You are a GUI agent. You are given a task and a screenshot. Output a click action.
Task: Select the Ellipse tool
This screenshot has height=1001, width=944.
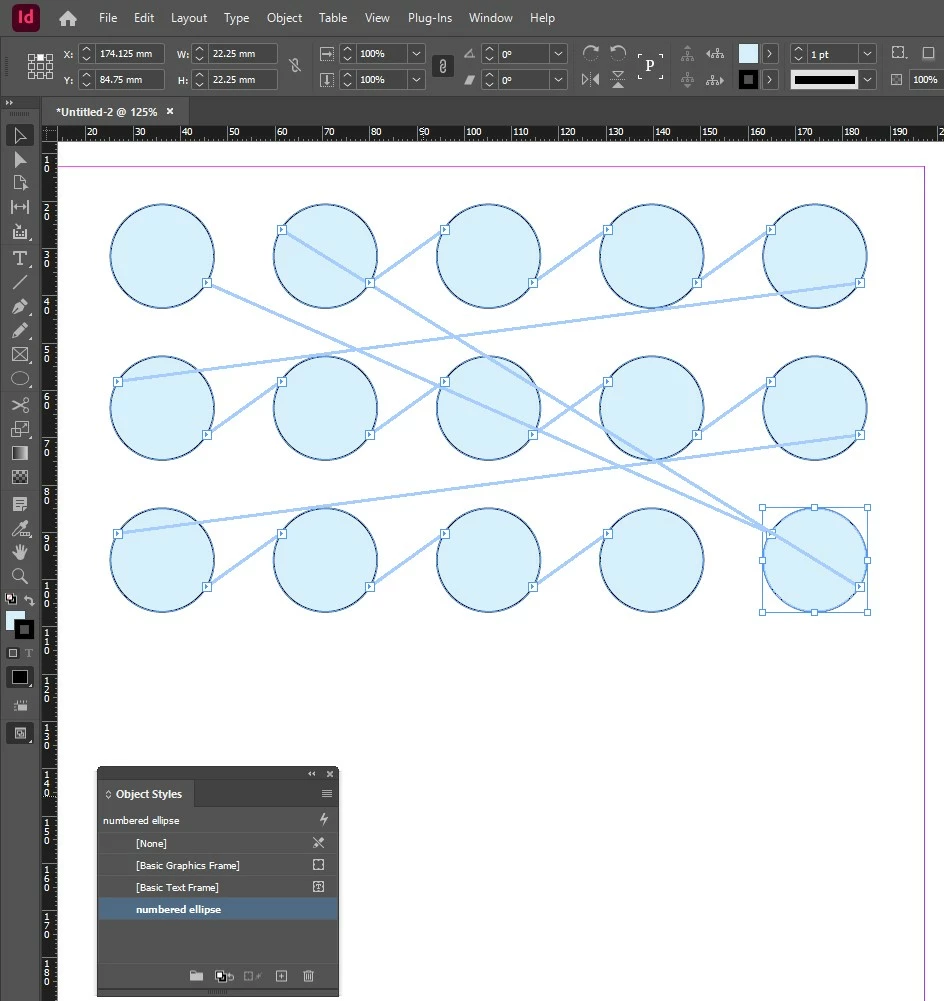tap(20, 379)
